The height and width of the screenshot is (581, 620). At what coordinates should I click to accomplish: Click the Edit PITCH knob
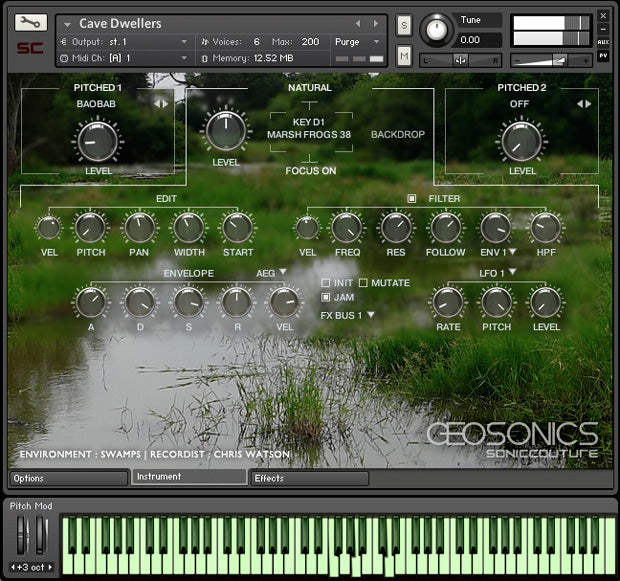point(91,228)
